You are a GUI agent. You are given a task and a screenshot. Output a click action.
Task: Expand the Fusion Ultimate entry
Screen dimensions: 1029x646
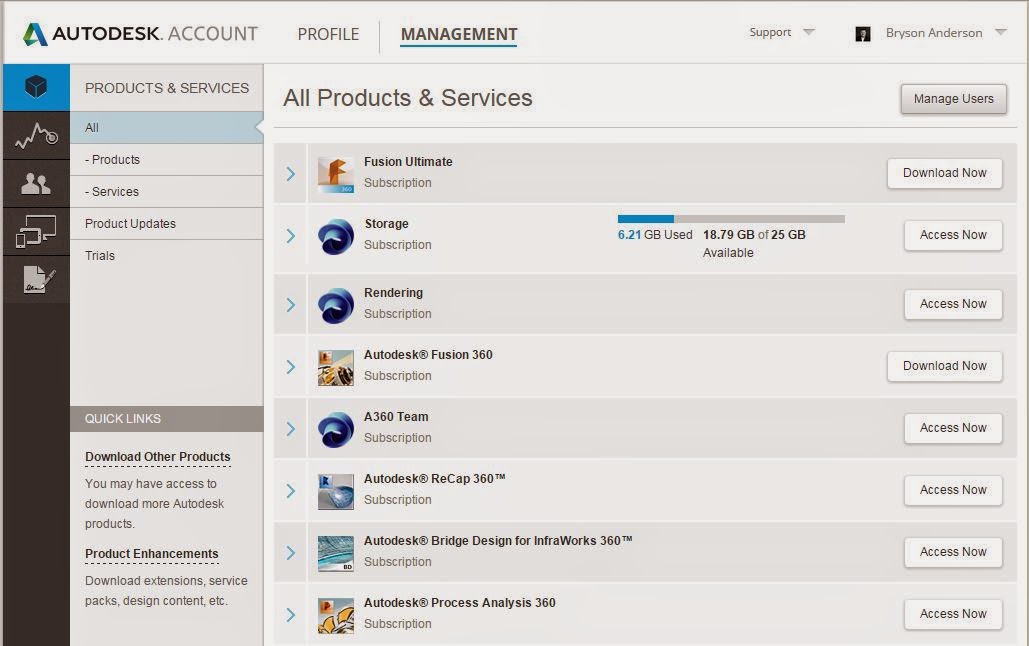point(290,172)
